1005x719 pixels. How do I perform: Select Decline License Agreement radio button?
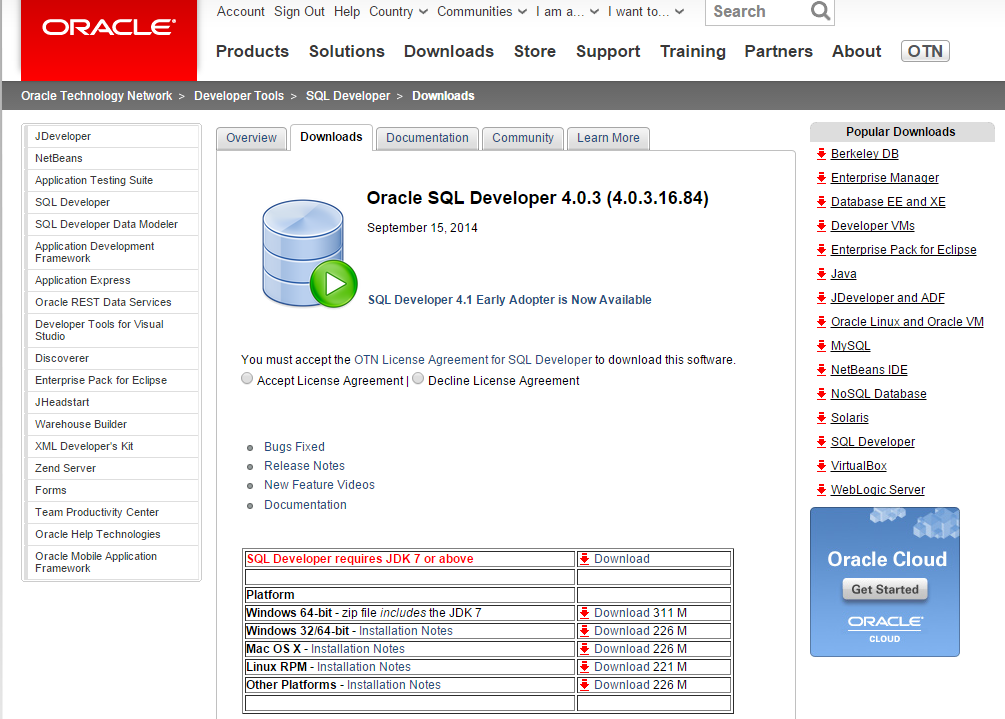(x=418, y=380)
